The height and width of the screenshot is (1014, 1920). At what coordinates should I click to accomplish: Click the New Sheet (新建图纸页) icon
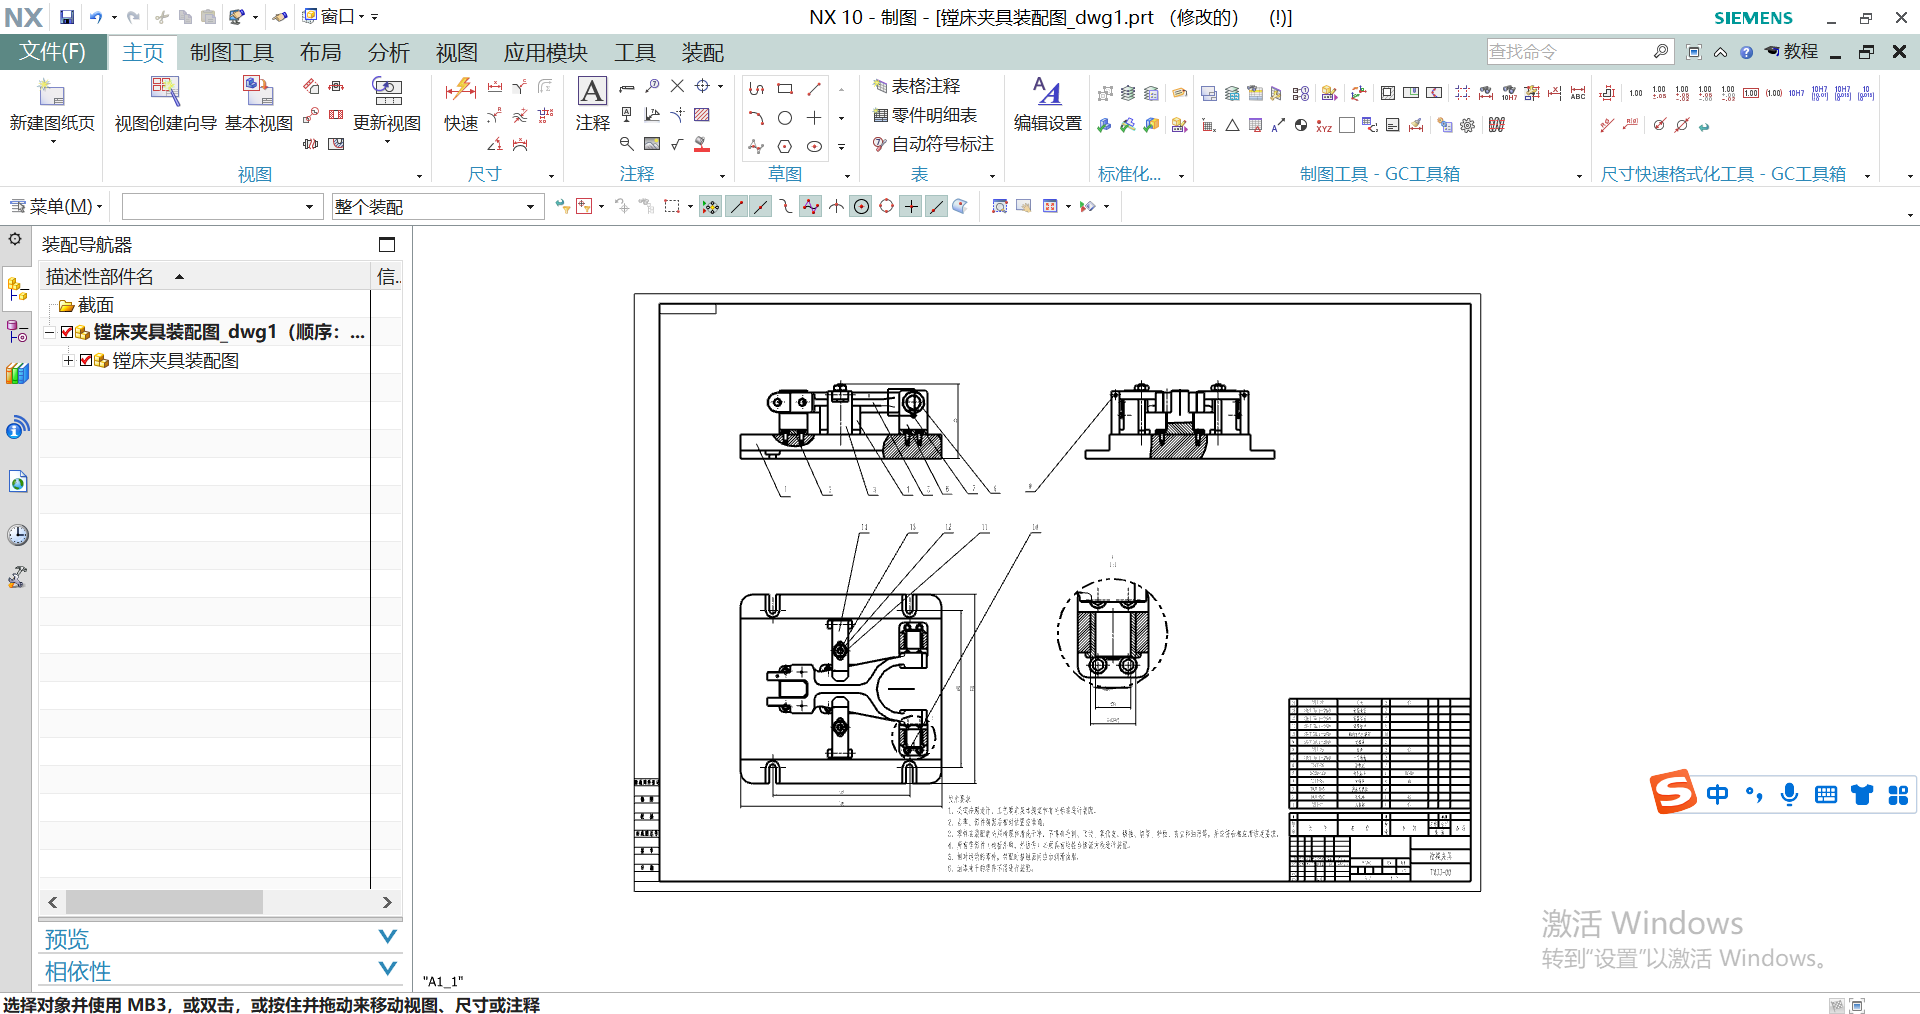[51, 94]
